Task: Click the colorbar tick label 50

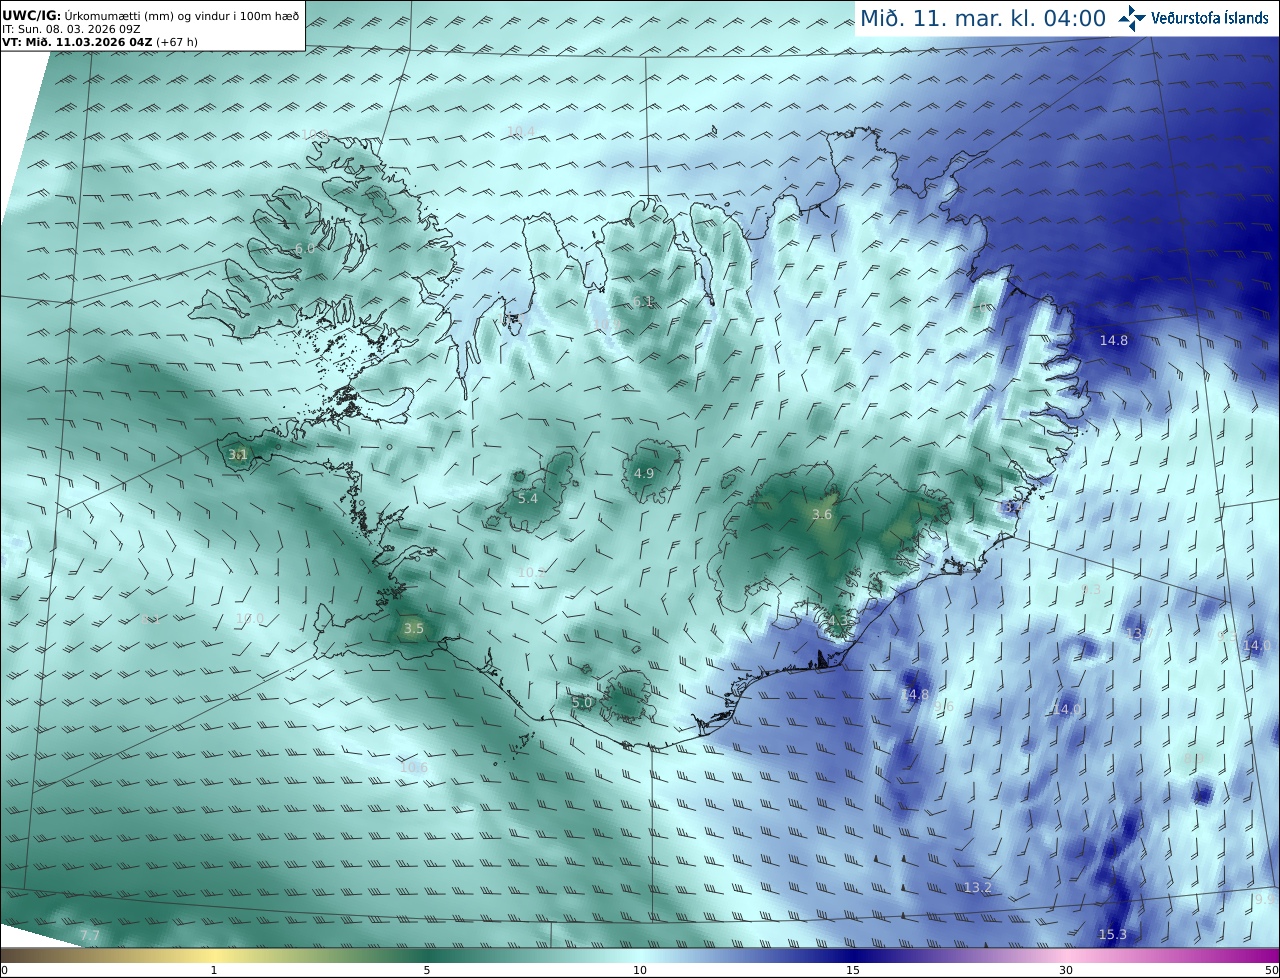Action: click(1271, 970)
